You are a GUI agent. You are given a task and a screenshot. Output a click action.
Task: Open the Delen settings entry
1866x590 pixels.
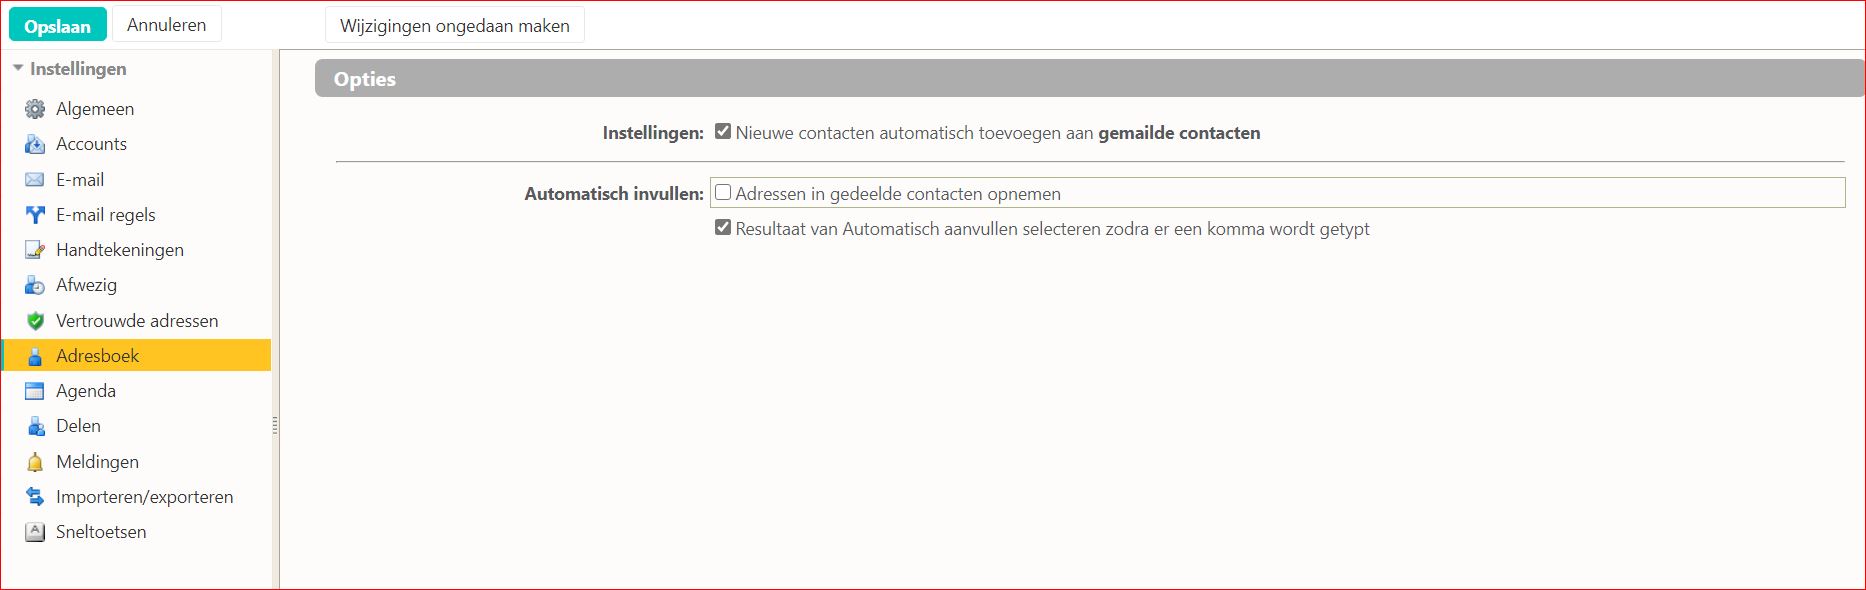tap(78, 425)
